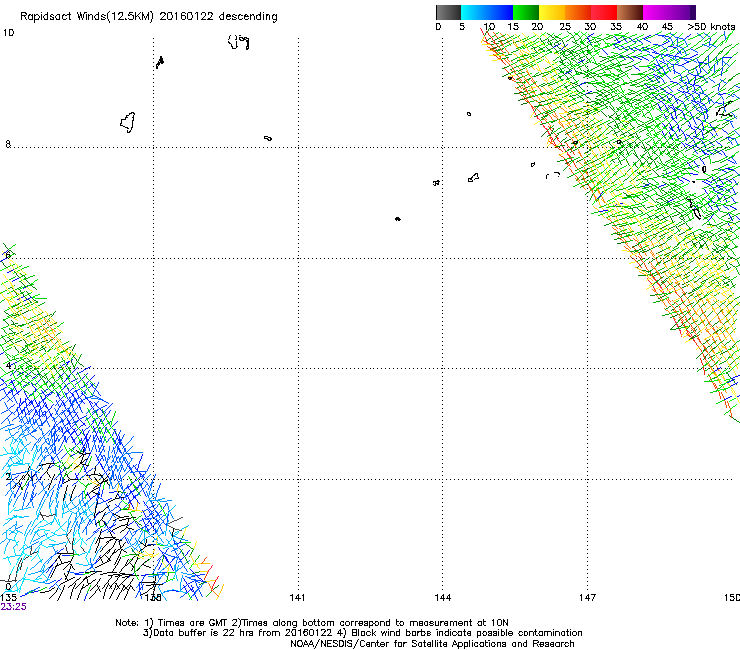Click the brown 35-40 knots legend color

coord(630,12)
